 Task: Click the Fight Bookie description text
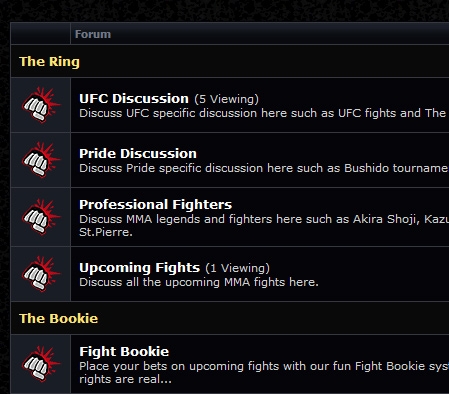[x=264, y=373]
